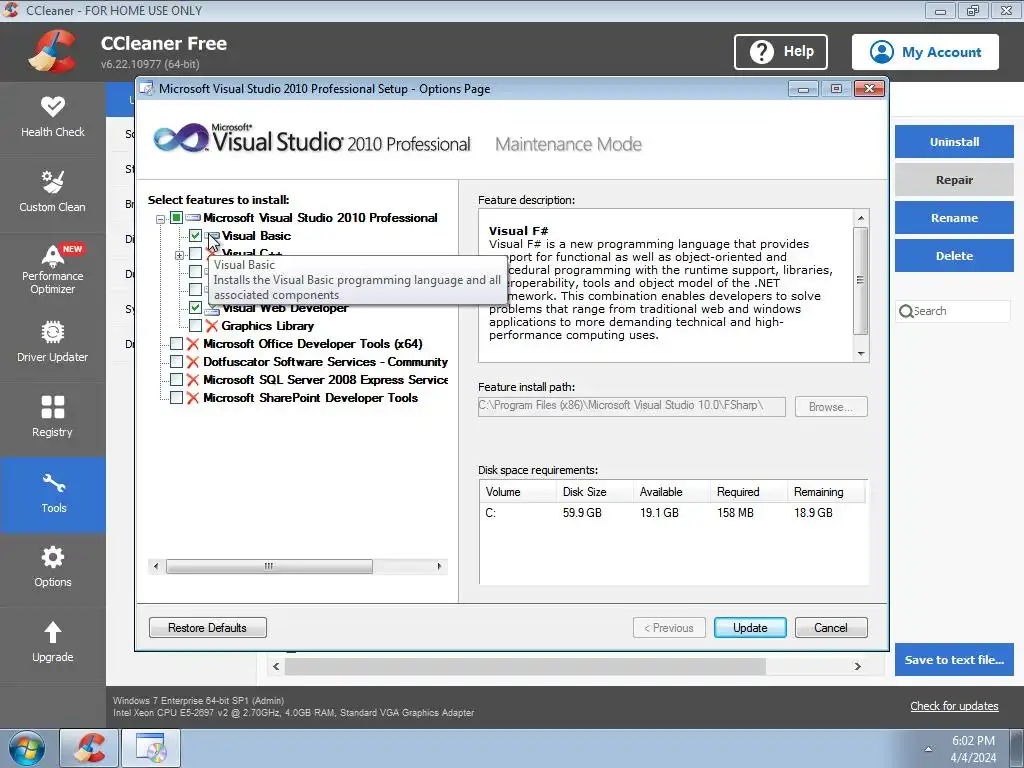The image size is (1024, 768).
Task: Open Custom Clean in the CCleaner sidebar
Action: [x=52, y=193]
